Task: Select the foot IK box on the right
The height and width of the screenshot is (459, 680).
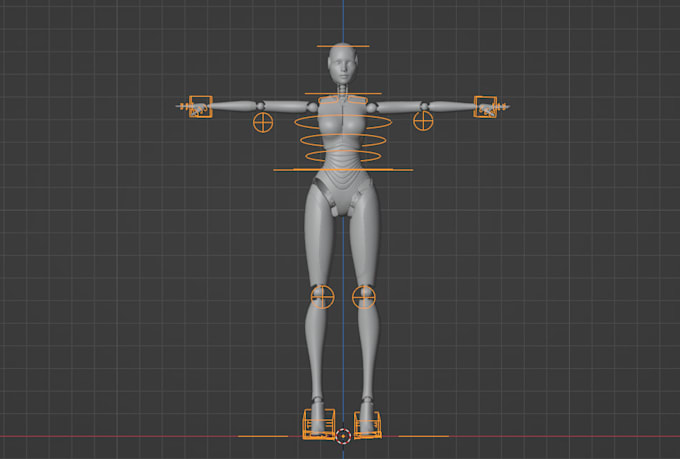Action: pos(368,425)
